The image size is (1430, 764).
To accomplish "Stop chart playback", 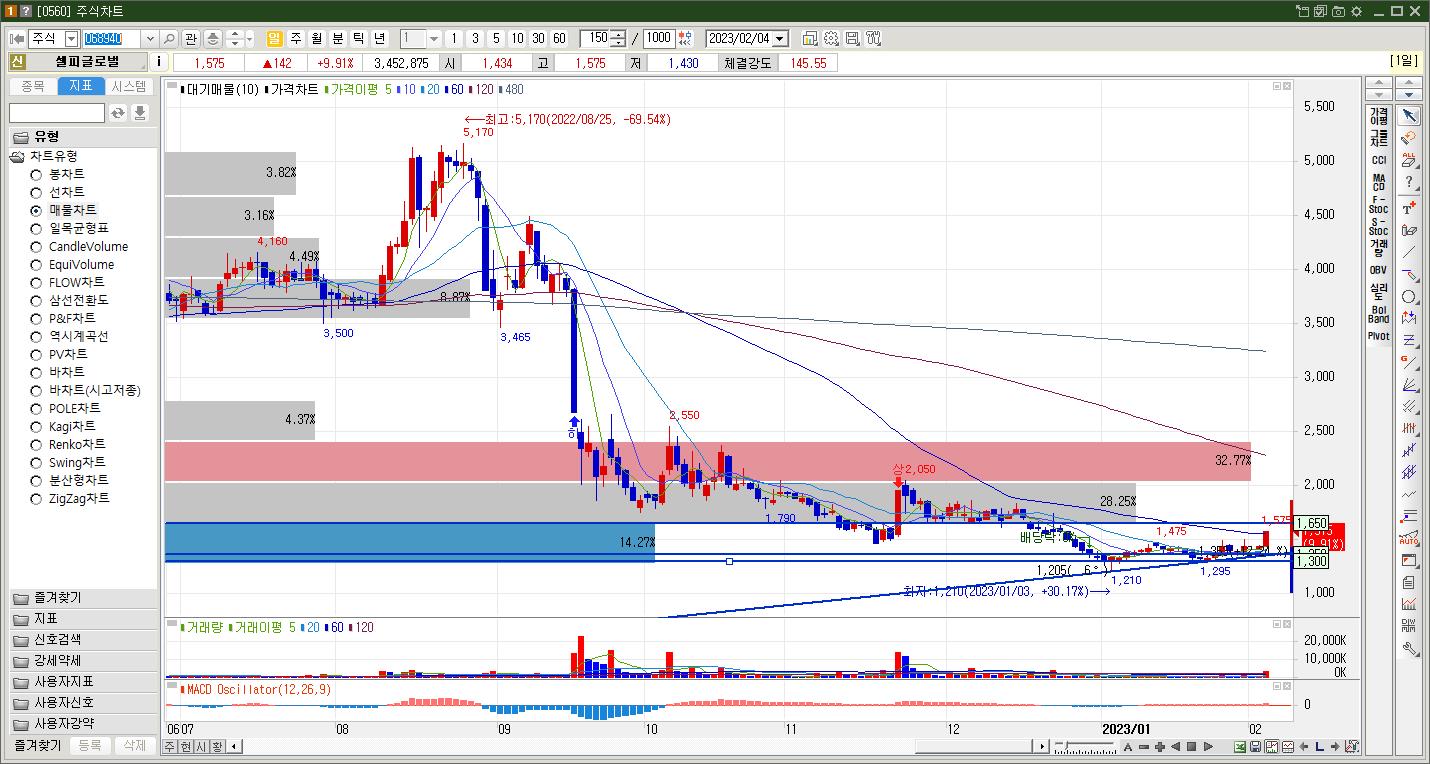I will 1191,747.
